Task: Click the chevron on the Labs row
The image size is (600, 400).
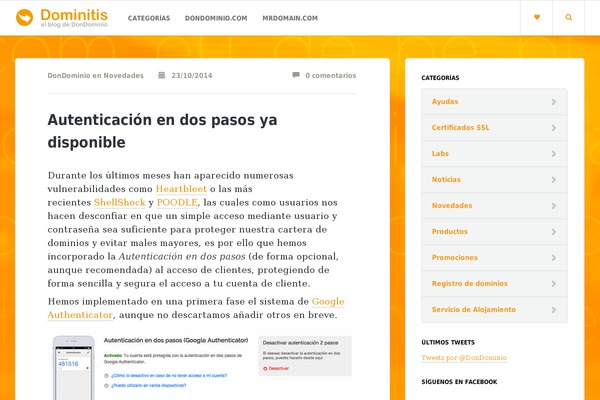Action: coord(554,154)
